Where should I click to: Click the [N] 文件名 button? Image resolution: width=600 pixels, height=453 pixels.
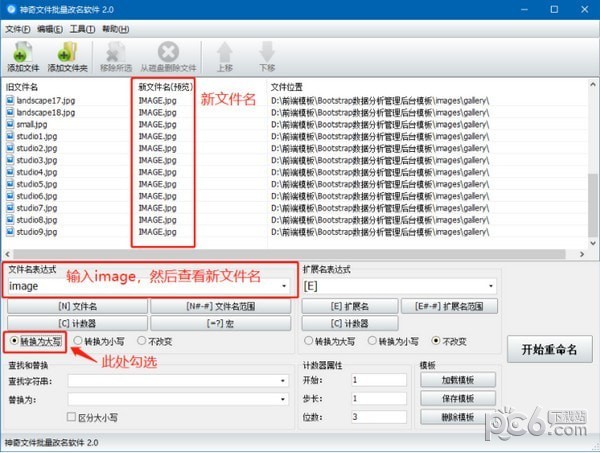(x=77, y=306)
